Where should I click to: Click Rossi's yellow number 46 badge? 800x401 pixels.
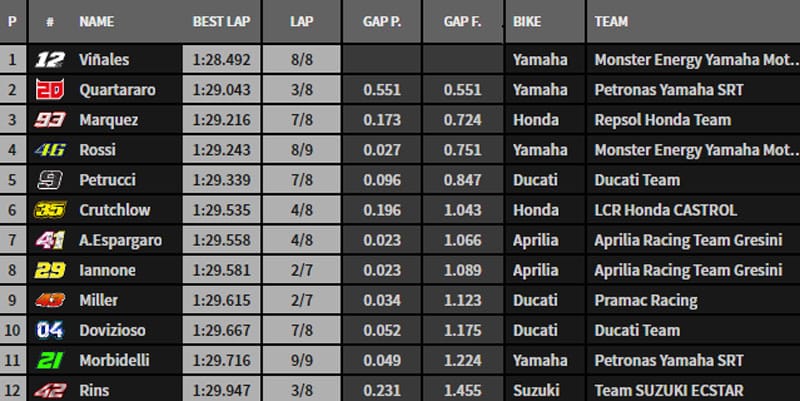tap(49, 150)
